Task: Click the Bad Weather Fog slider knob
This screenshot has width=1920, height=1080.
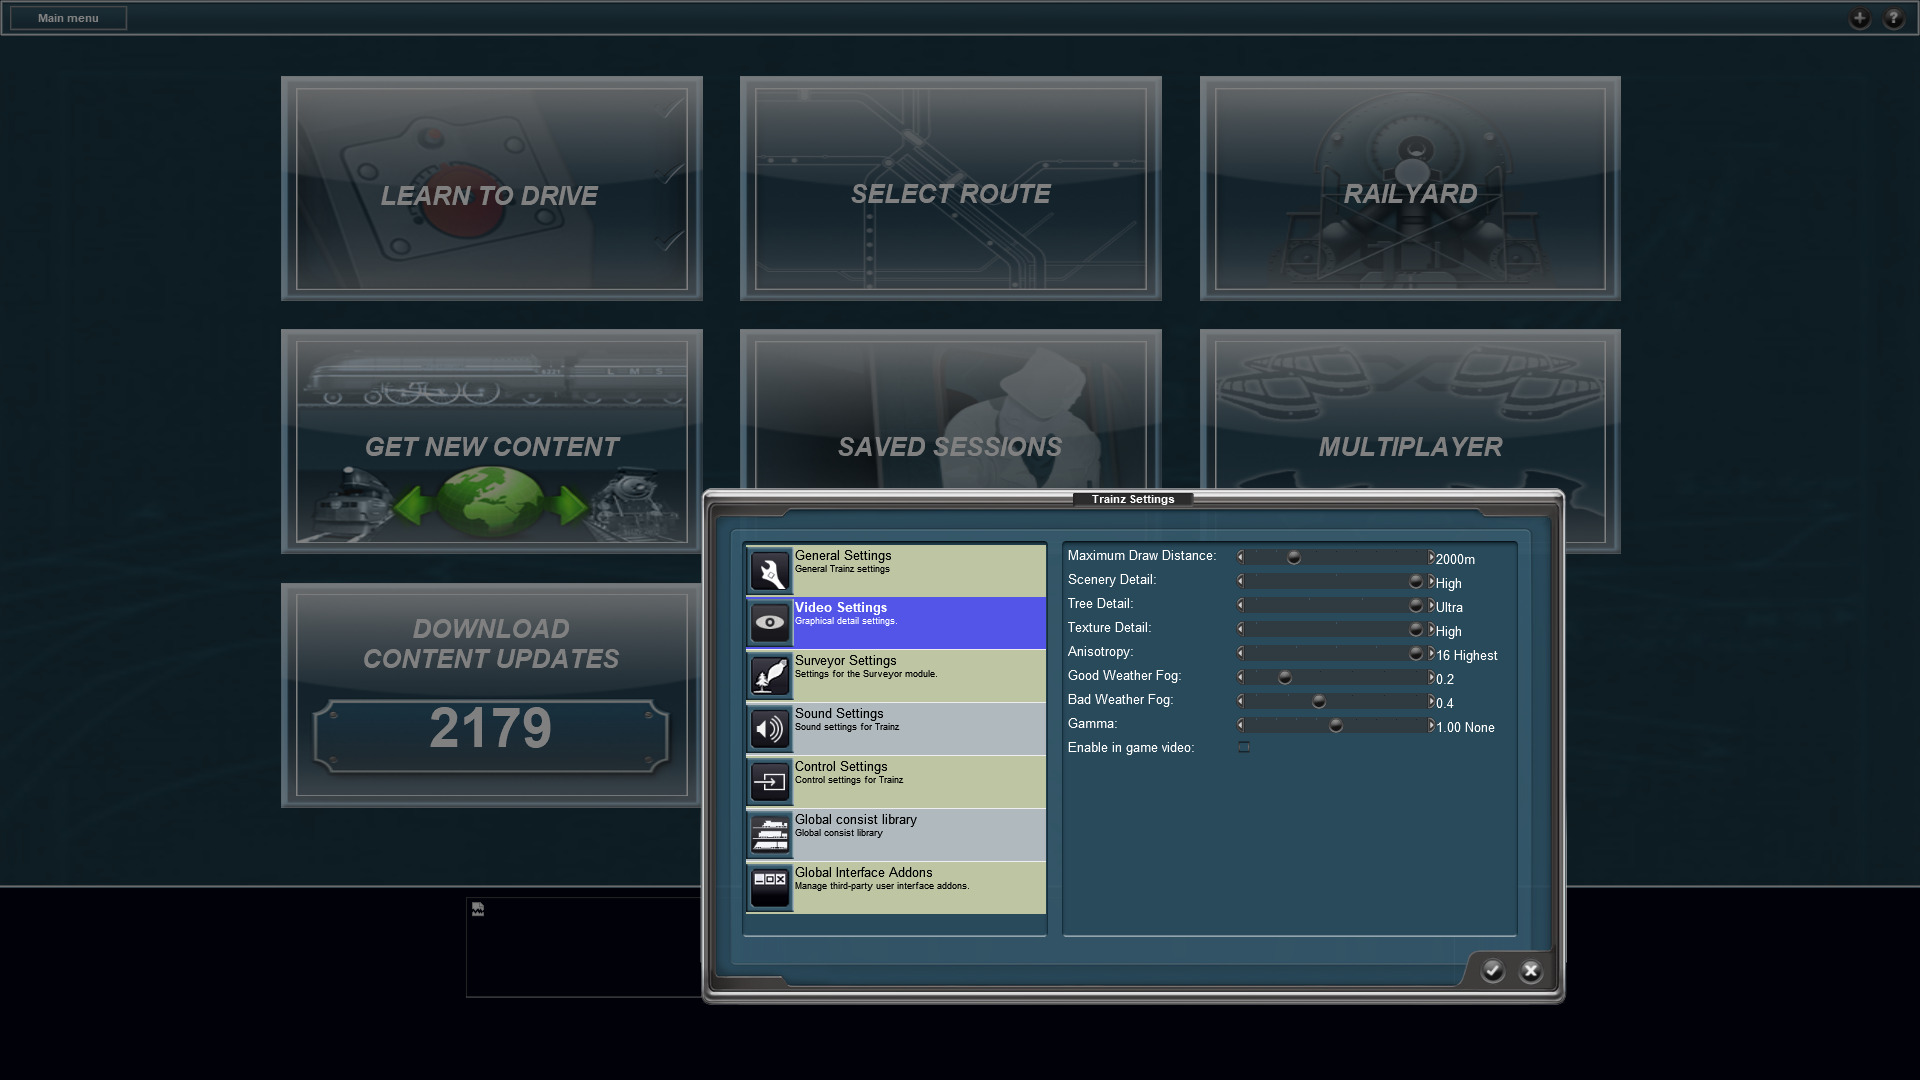Action: (x=1319, y=701)
